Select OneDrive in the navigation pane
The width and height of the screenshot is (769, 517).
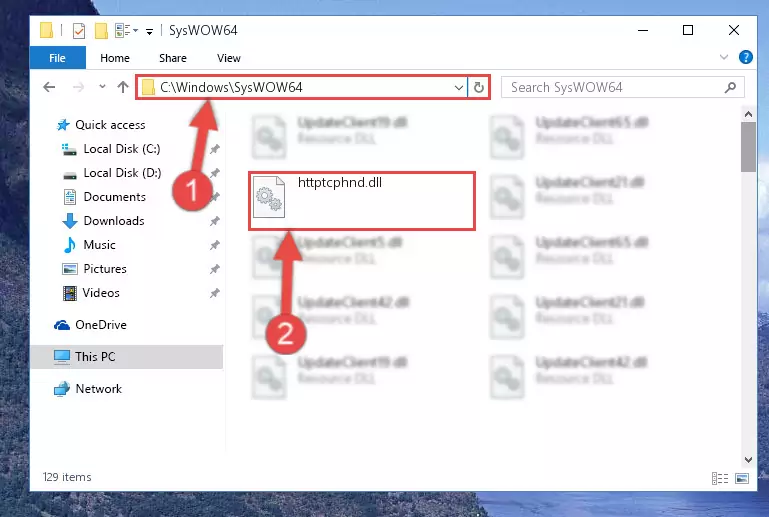coord(90,325)
